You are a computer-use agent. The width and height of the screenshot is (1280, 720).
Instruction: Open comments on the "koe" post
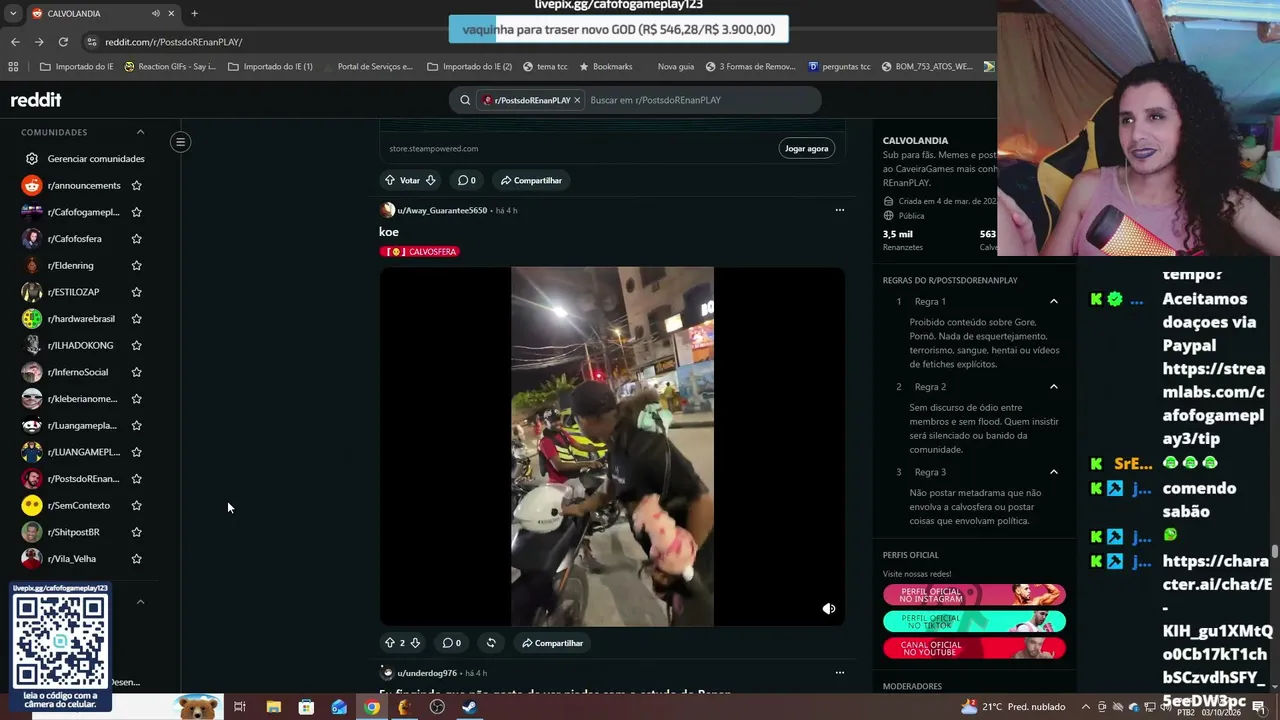[452, 643]
